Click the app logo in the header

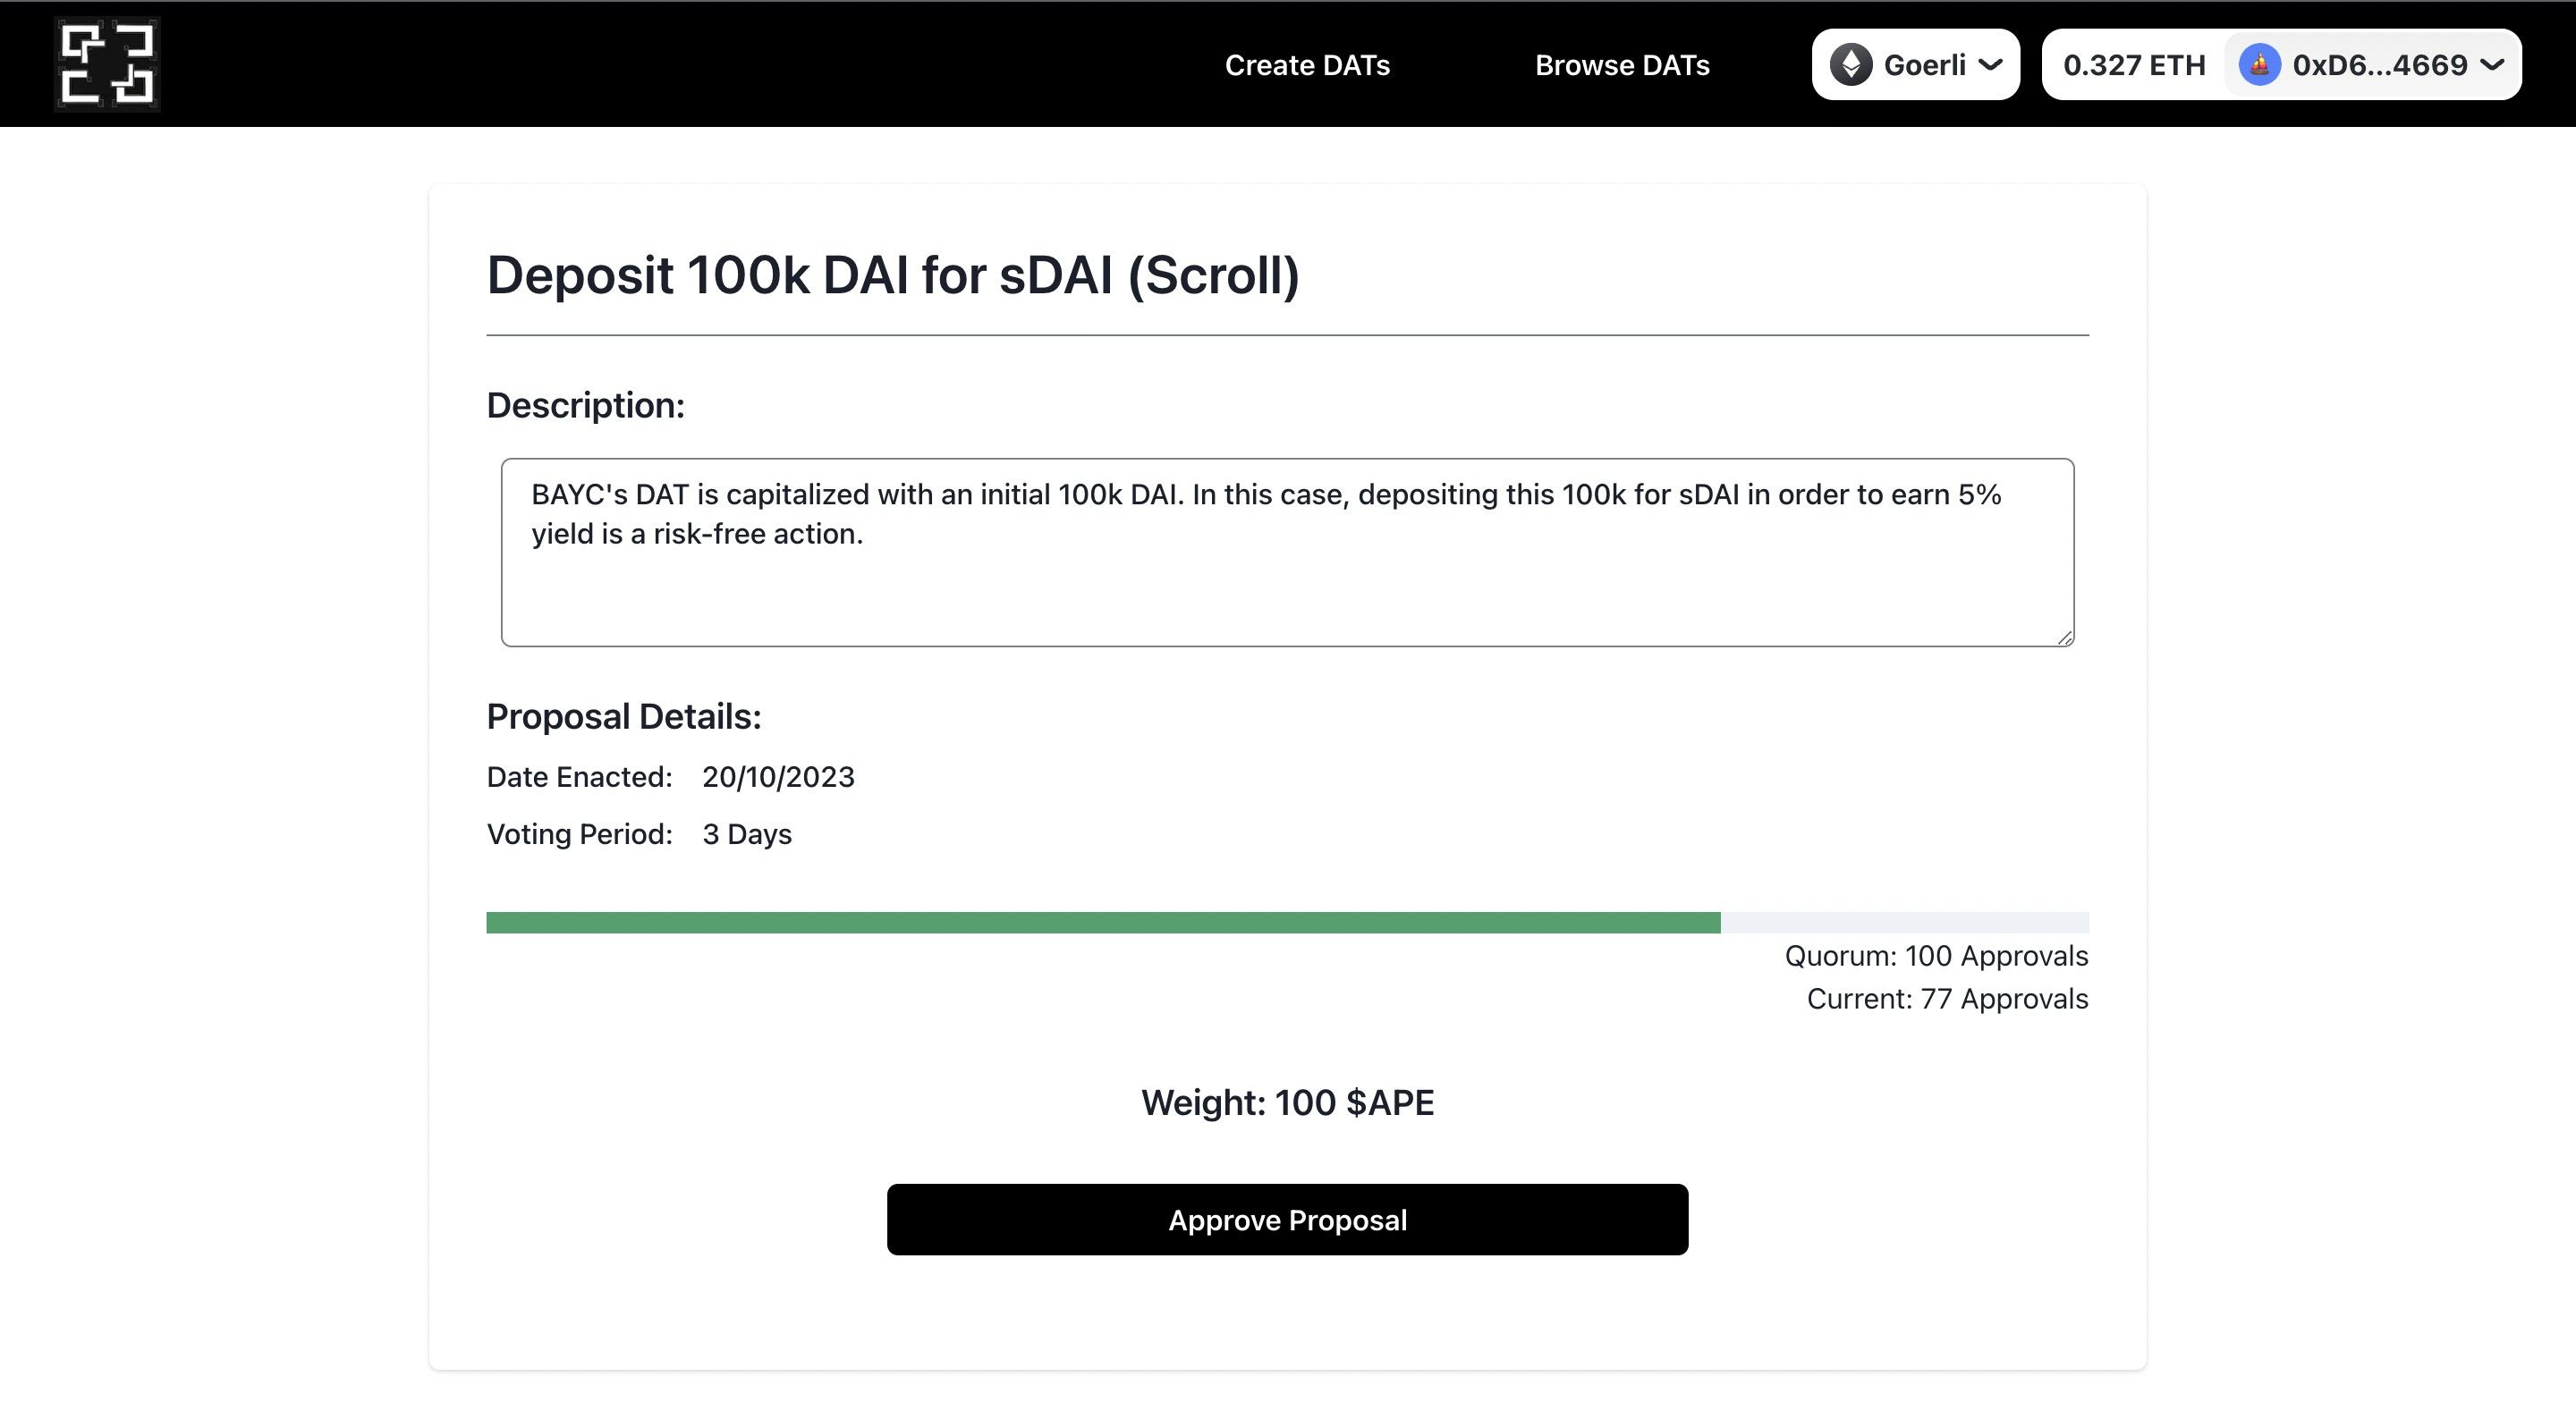pos(107,64)
